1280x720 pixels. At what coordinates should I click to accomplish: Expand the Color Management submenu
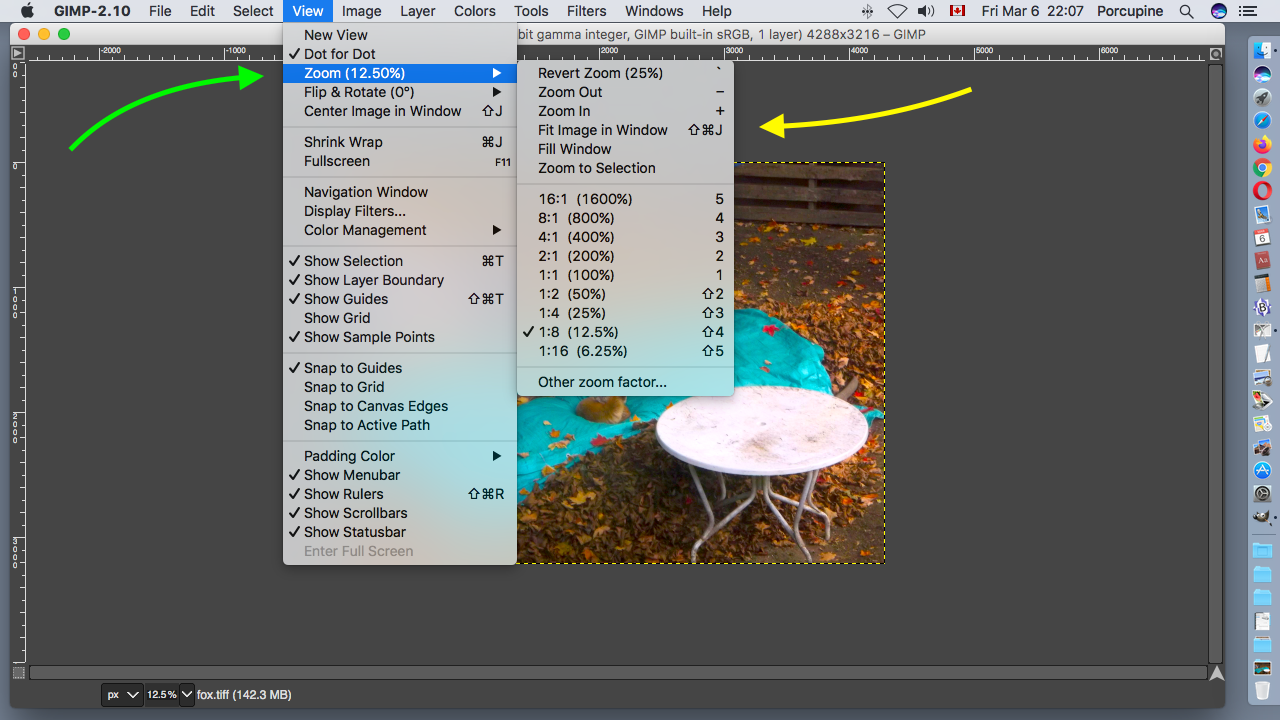point(400,230)
